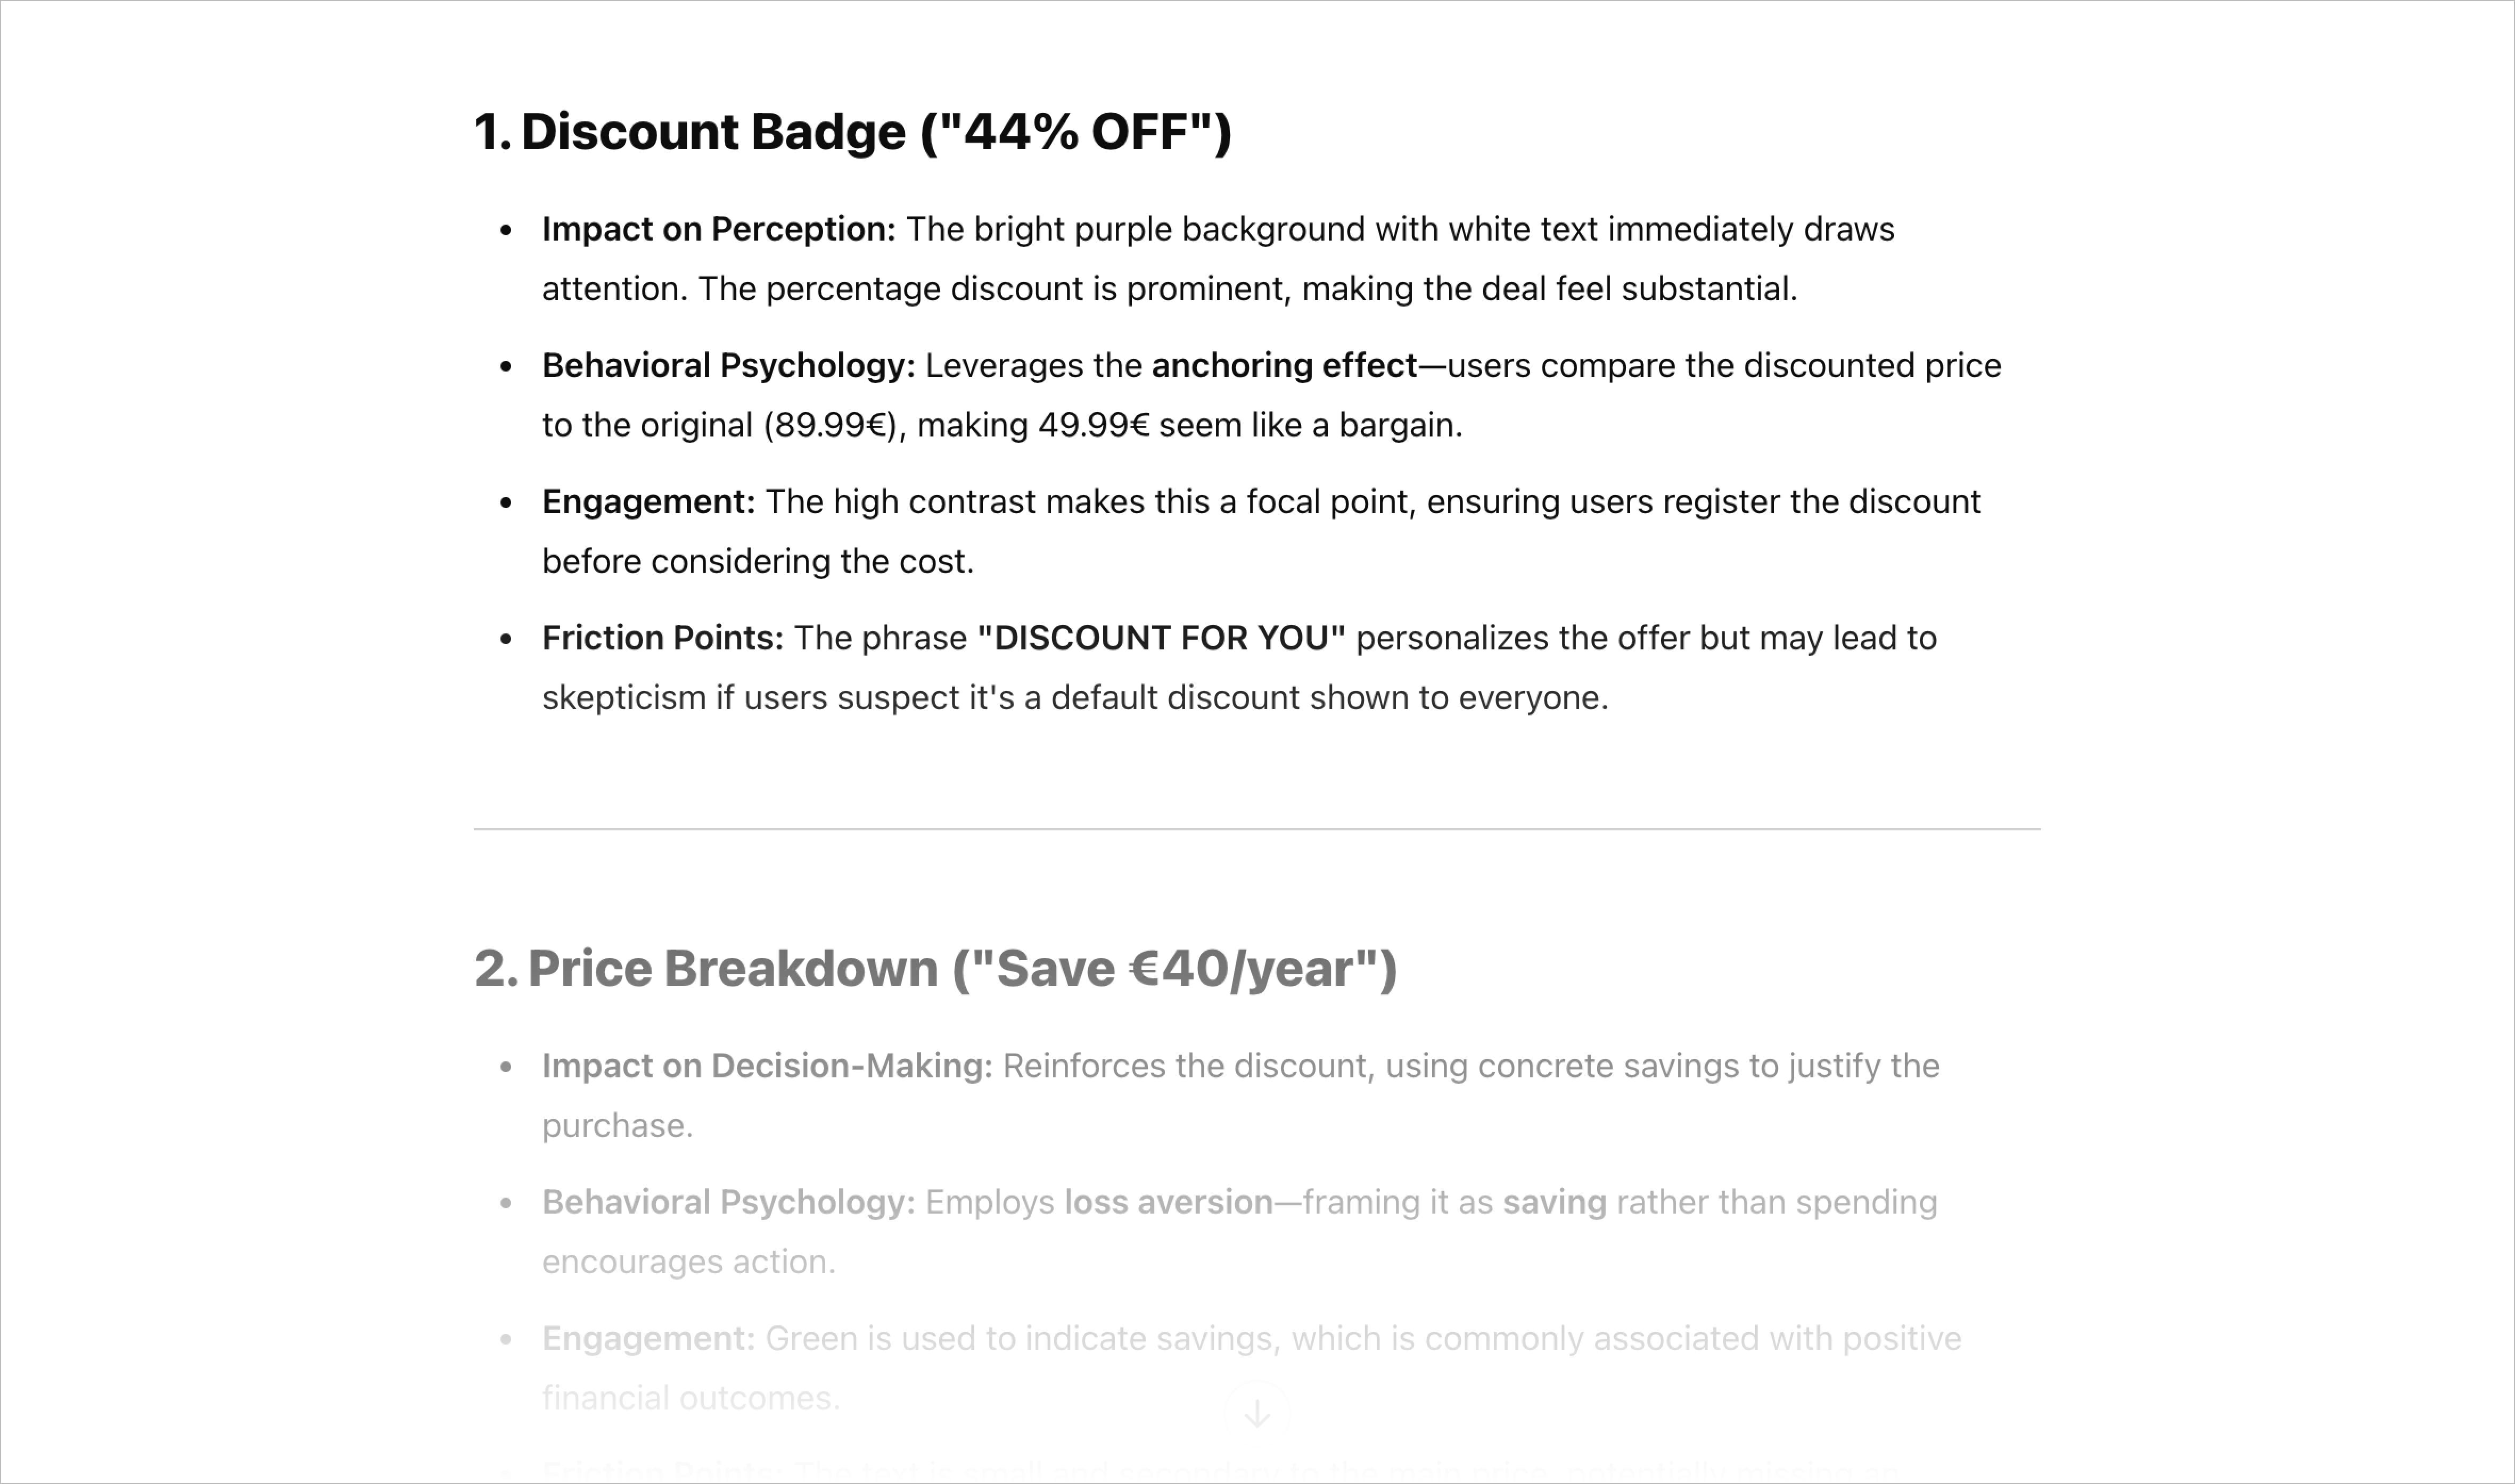Click the horizontal divider between sections
The image size is (2515, 1484).
1257,829
